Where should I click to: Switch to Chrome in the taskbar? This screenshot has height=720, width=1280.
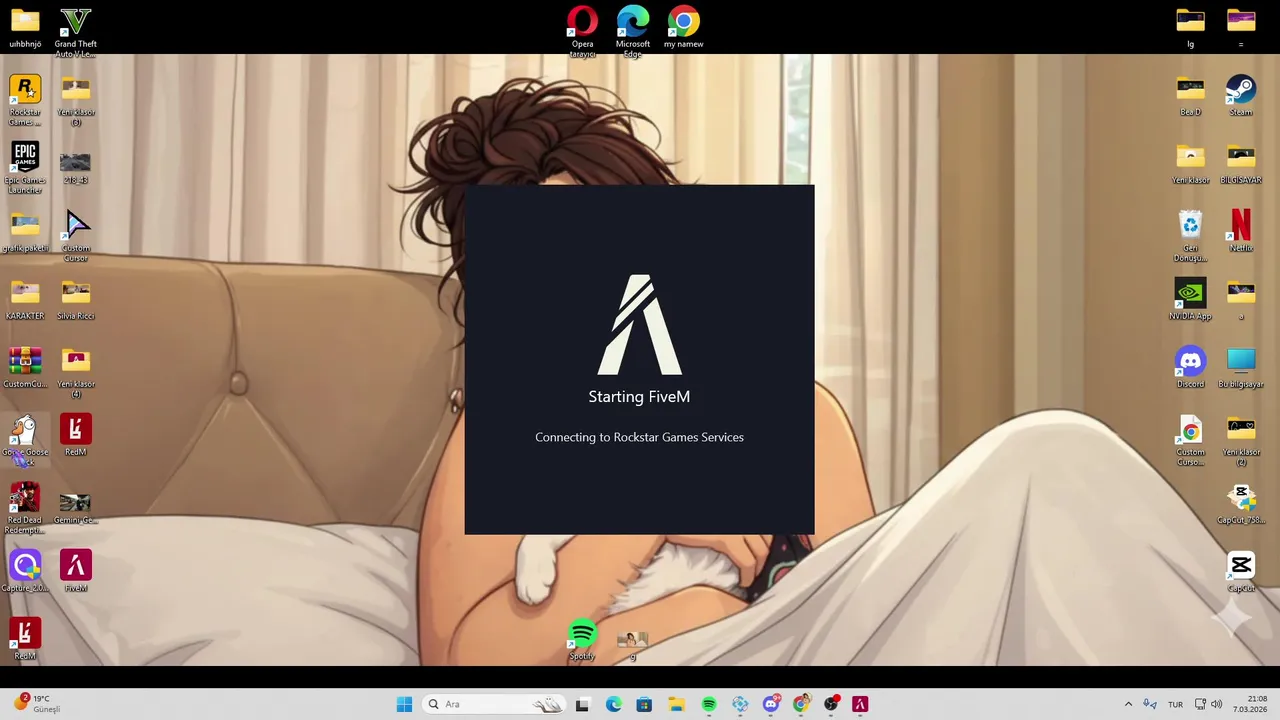[801, 704]
